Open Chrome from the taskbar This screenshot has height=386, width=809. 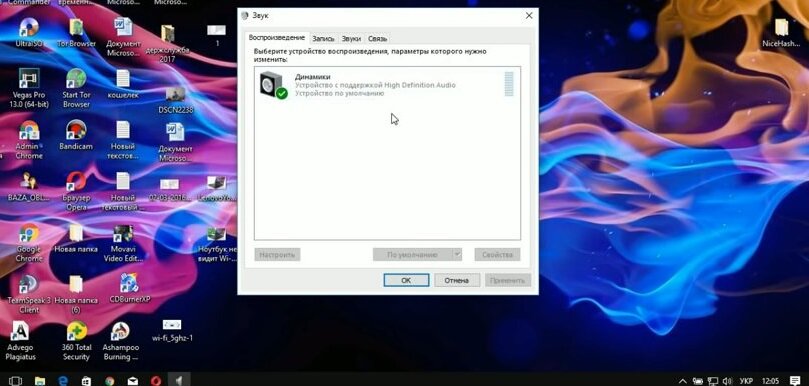(x=109, y=380)
